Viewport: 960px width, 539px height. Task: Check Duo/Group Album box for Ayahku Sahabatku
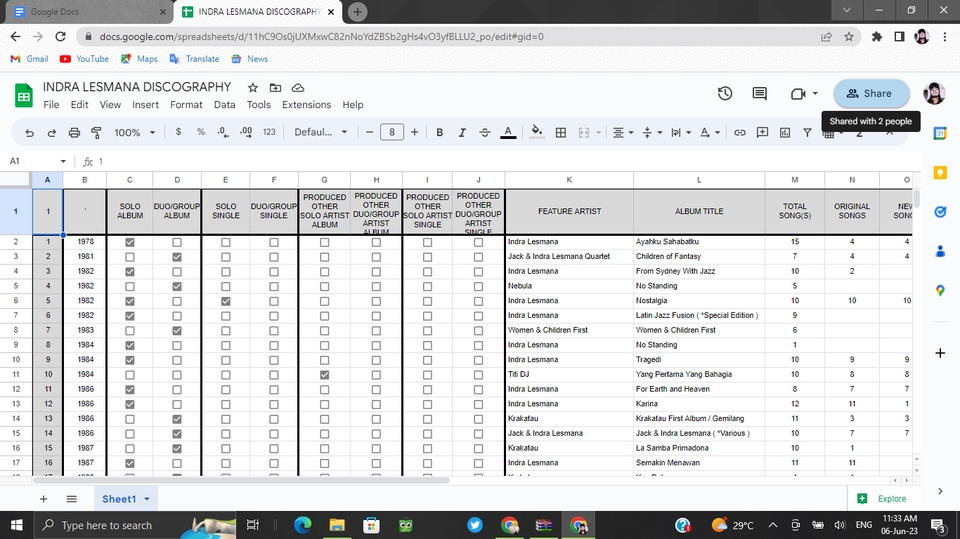pyautogui.click(x=177, y=242)
